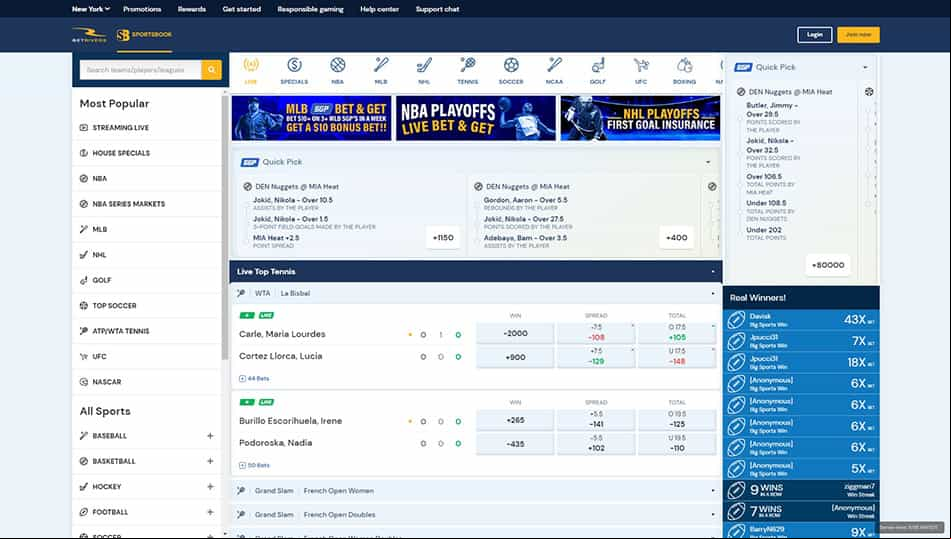Click the Sportsbook SB logo tab
The height and width of the screenshot is (539, 951).
tap(144, 35)
